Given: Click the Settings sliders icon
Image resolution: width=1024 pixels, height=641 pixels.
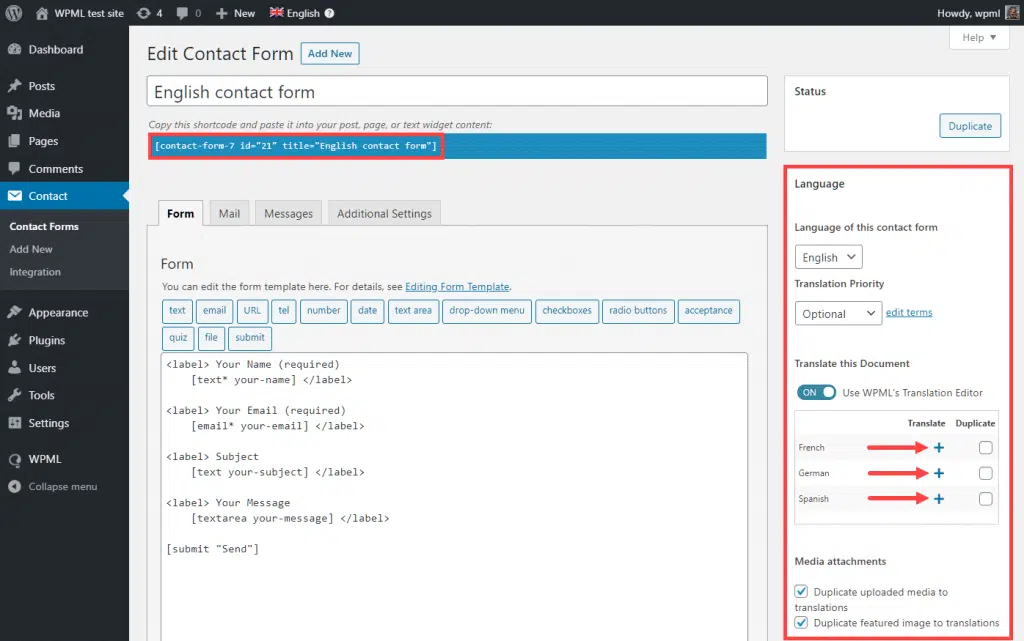Looking at the screenshot, I should pos(14,423).
